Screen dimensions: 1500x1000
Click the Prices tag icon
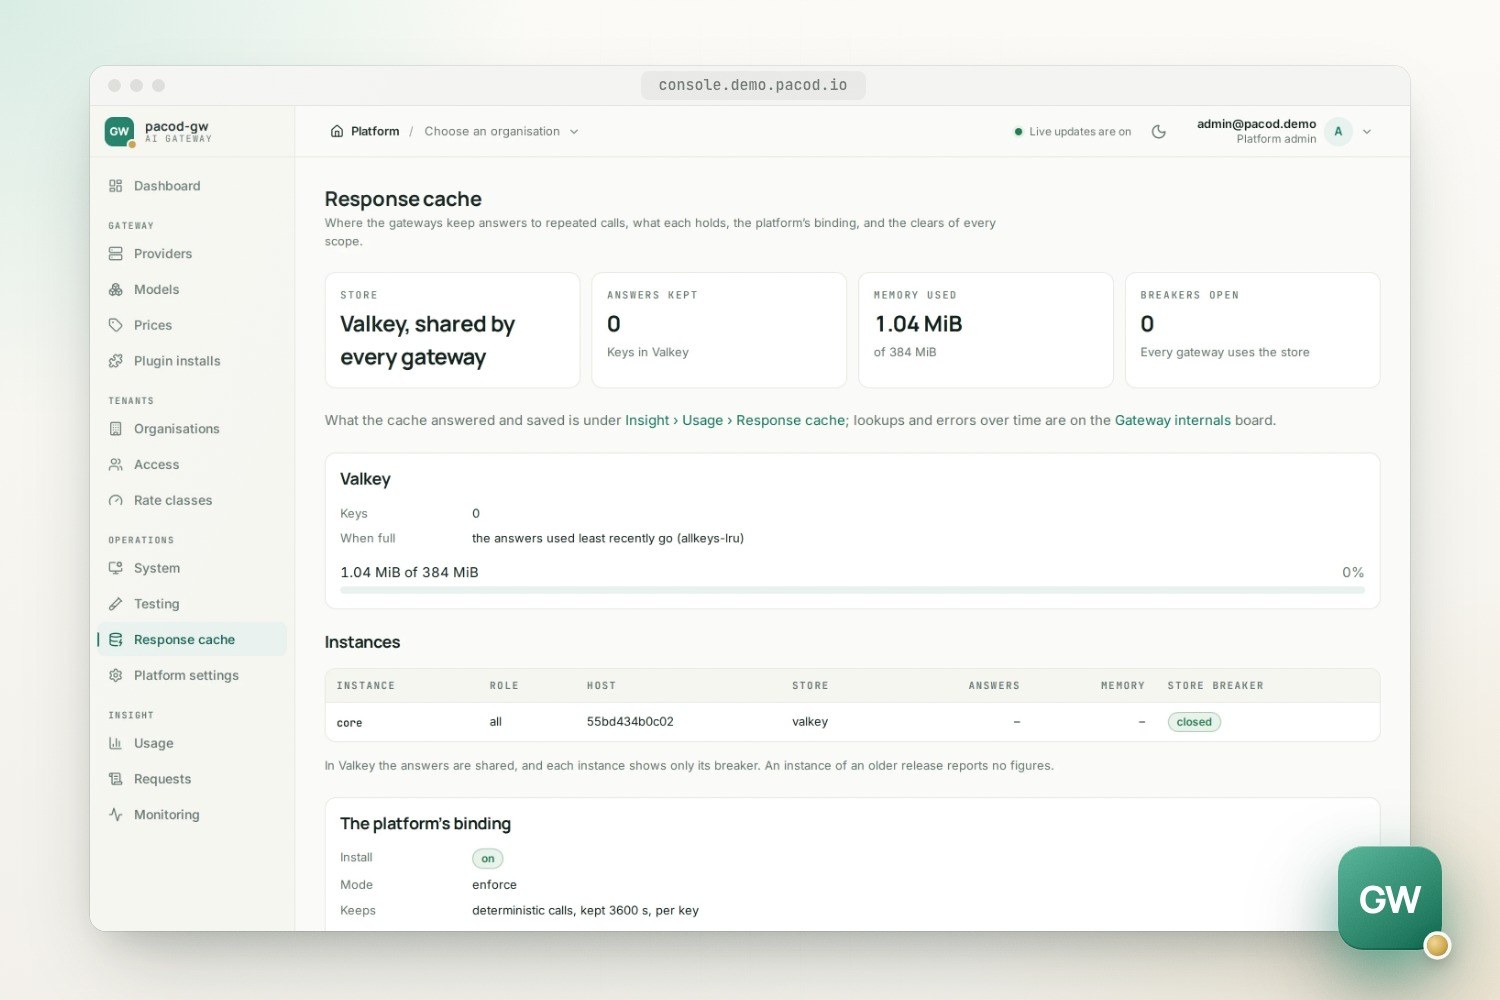pos(116,325)
